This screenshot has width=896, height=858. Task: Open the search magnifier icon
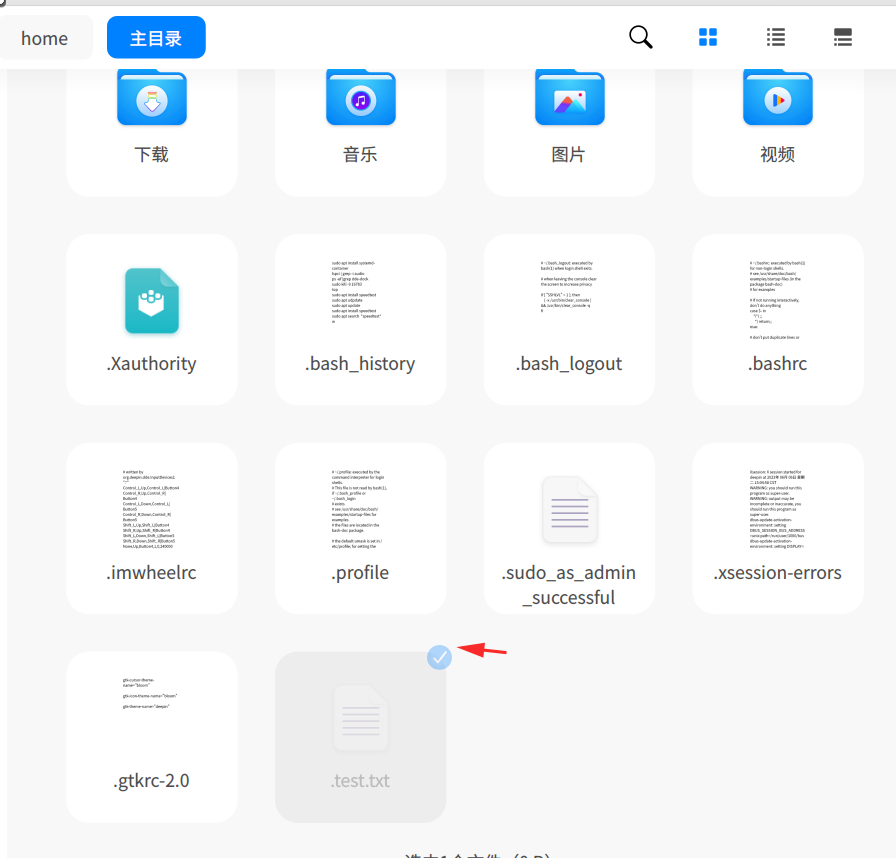click(641, 37)
